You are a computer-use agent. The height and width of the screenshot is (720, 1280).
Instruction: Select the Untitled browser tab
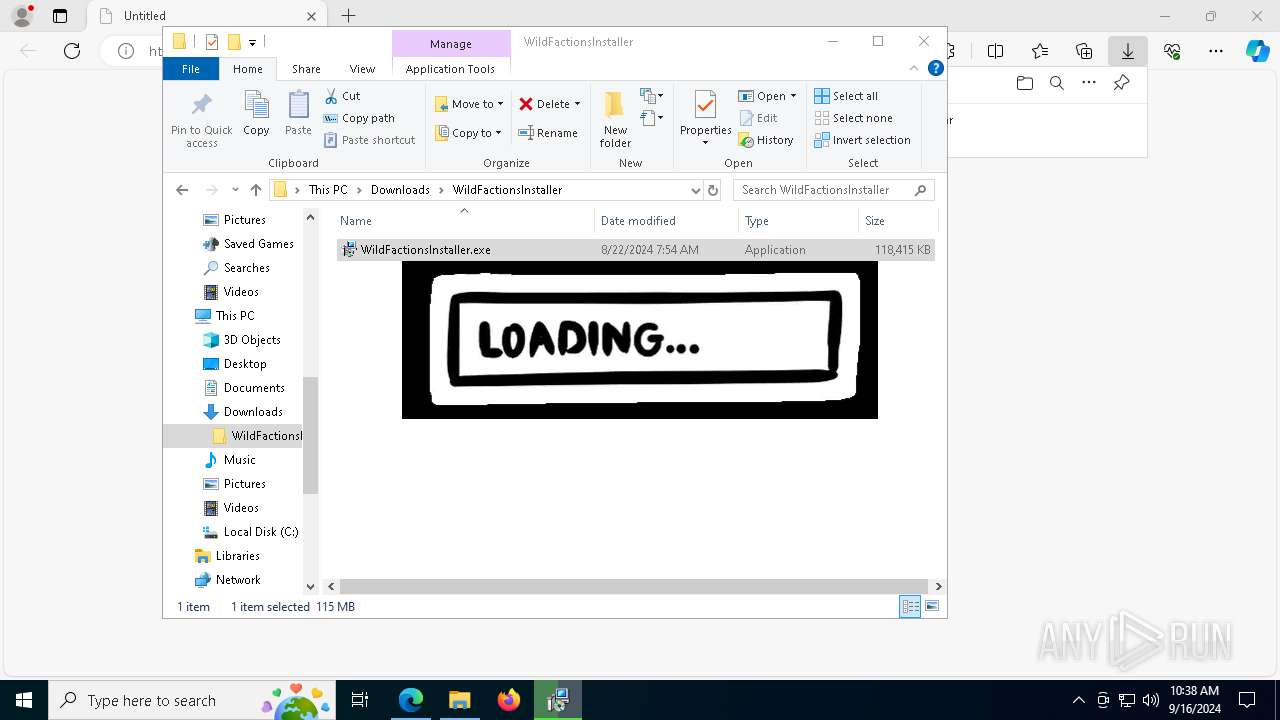[x=206, y=16]
